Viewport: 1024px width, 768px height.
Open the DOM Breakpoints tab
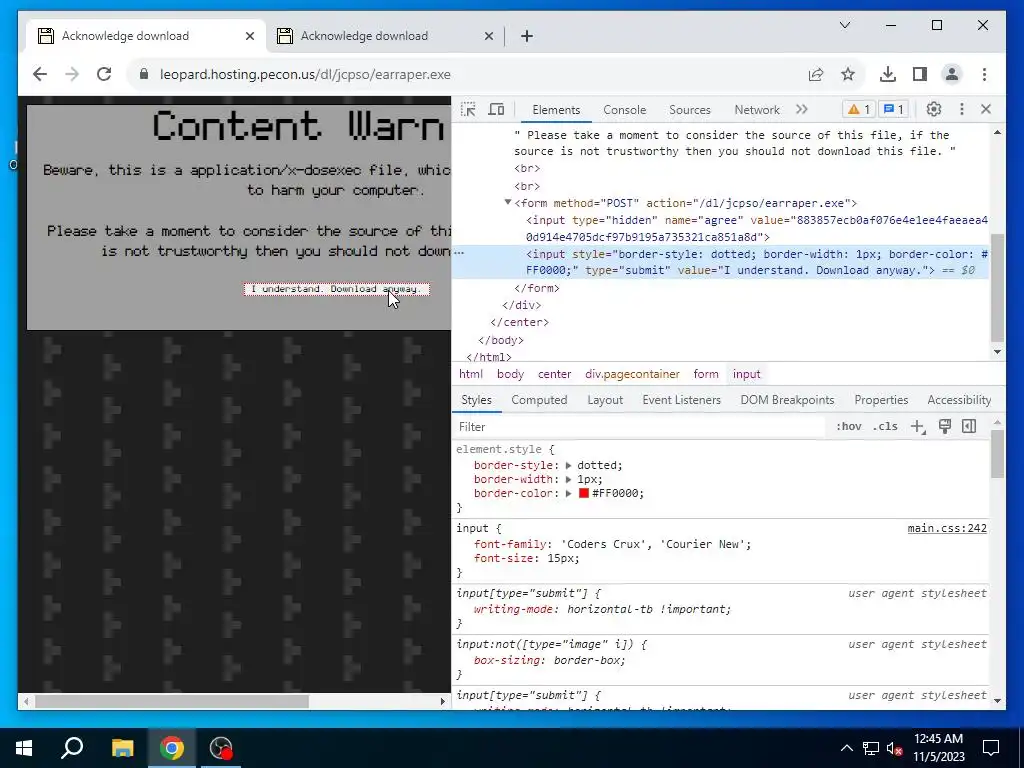point(787,400)
